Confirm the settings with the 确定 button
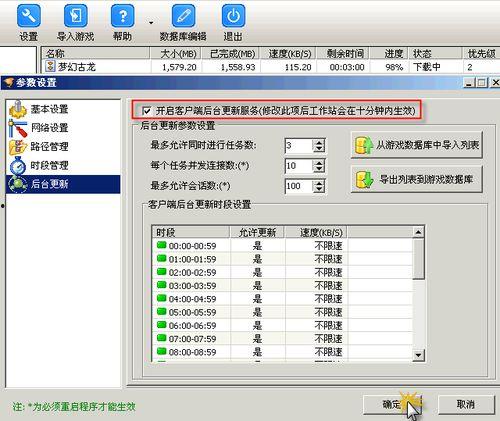This screenshot has width=500, height=421. (392, 405)
